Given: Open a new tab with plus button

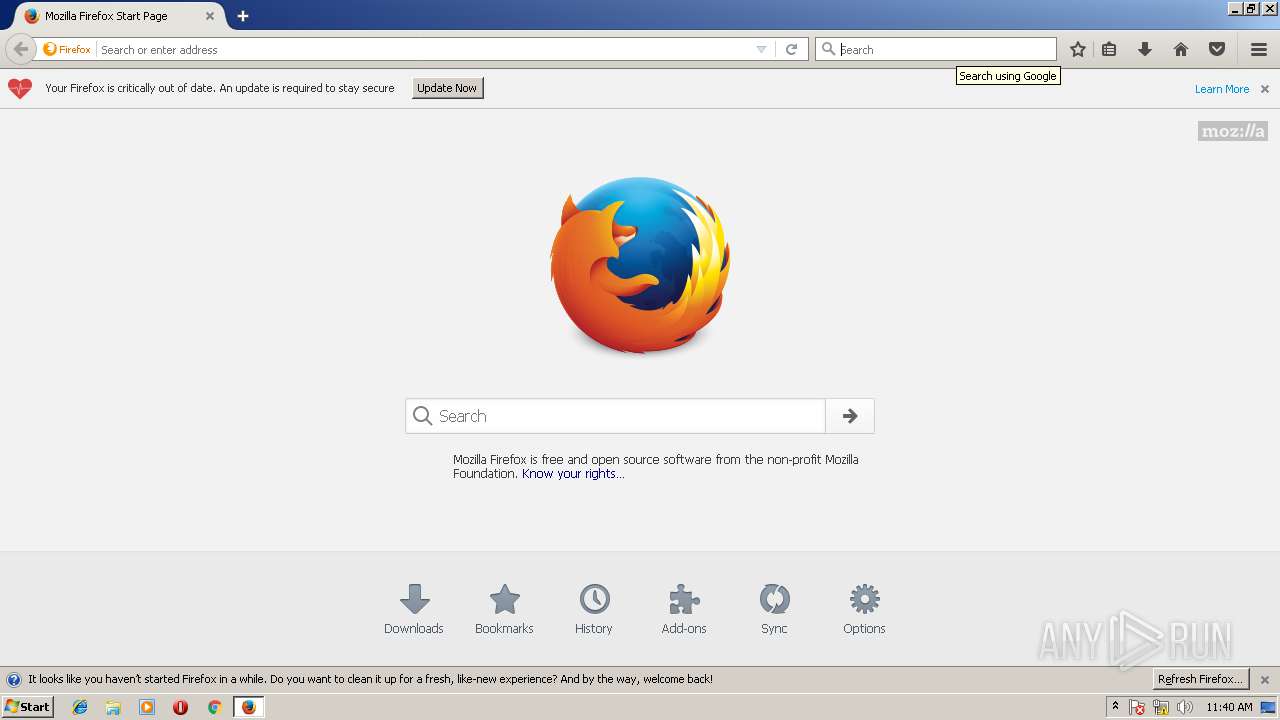Looking at the screenshot, I should click(x=243, y=16).
